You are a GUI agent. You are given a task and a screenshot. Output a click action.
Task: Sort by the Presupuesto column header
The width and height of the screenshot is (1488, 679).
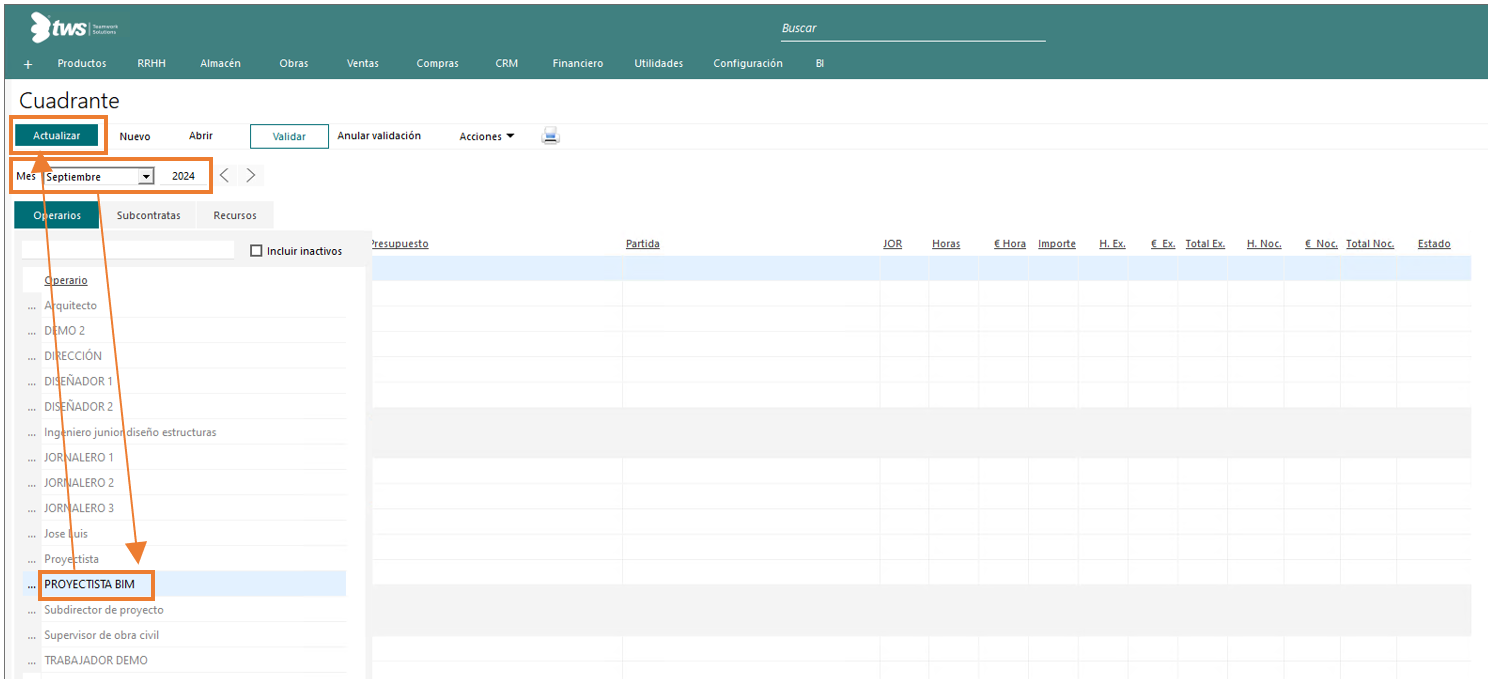click(x=399, y=244)
